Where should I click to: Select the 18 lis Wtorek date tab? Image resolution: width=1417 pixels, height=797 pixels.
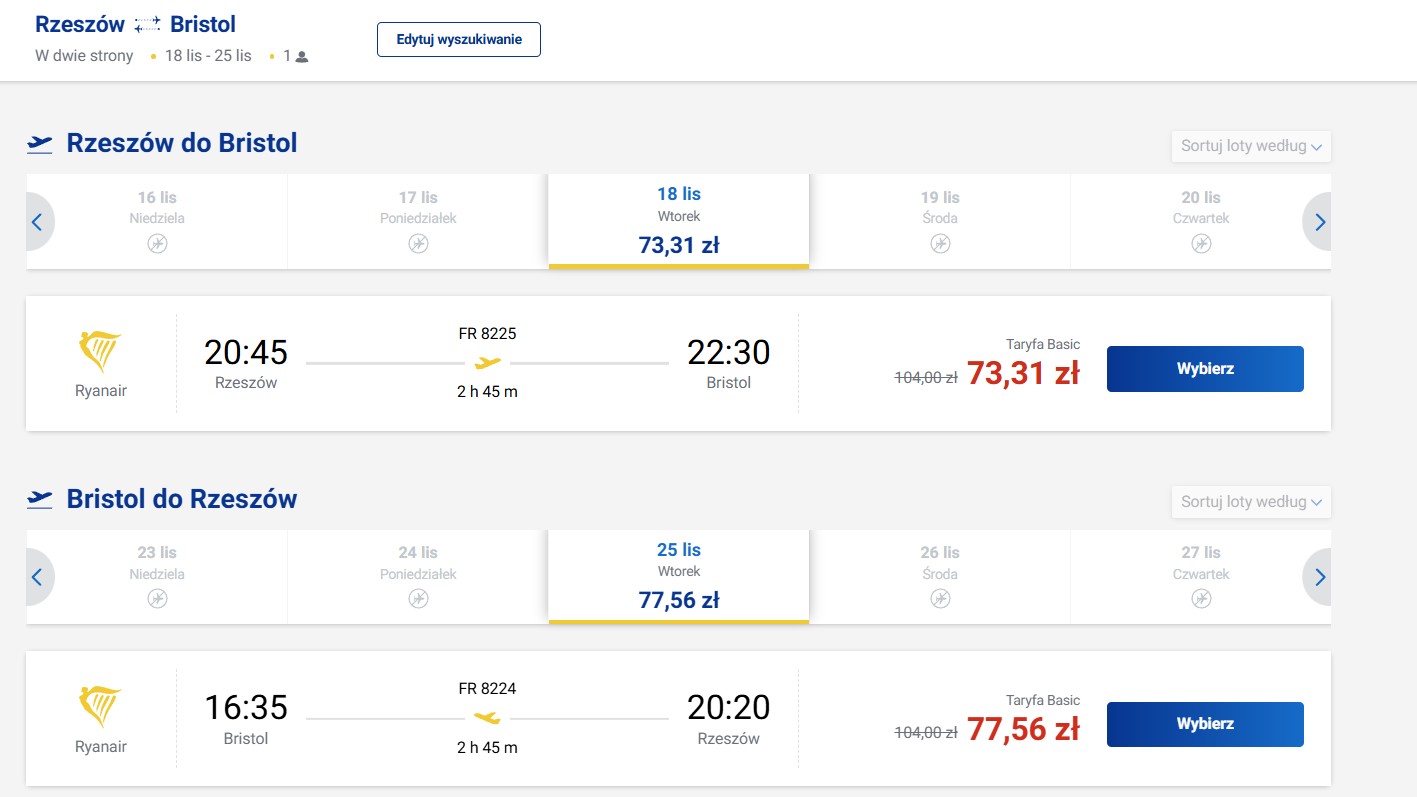click(x=678, y=221)
